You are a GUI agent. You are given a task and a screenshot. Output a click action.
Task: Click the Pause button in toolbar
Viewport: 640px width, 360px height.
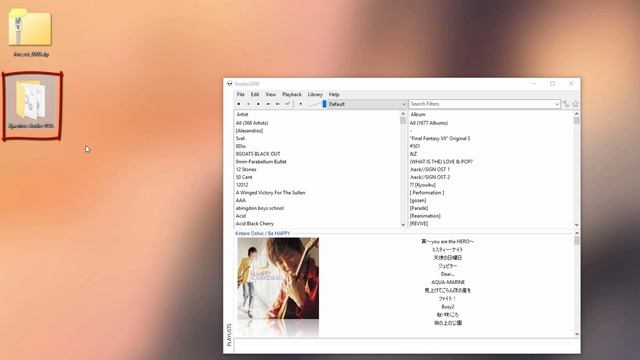point(248,104)
